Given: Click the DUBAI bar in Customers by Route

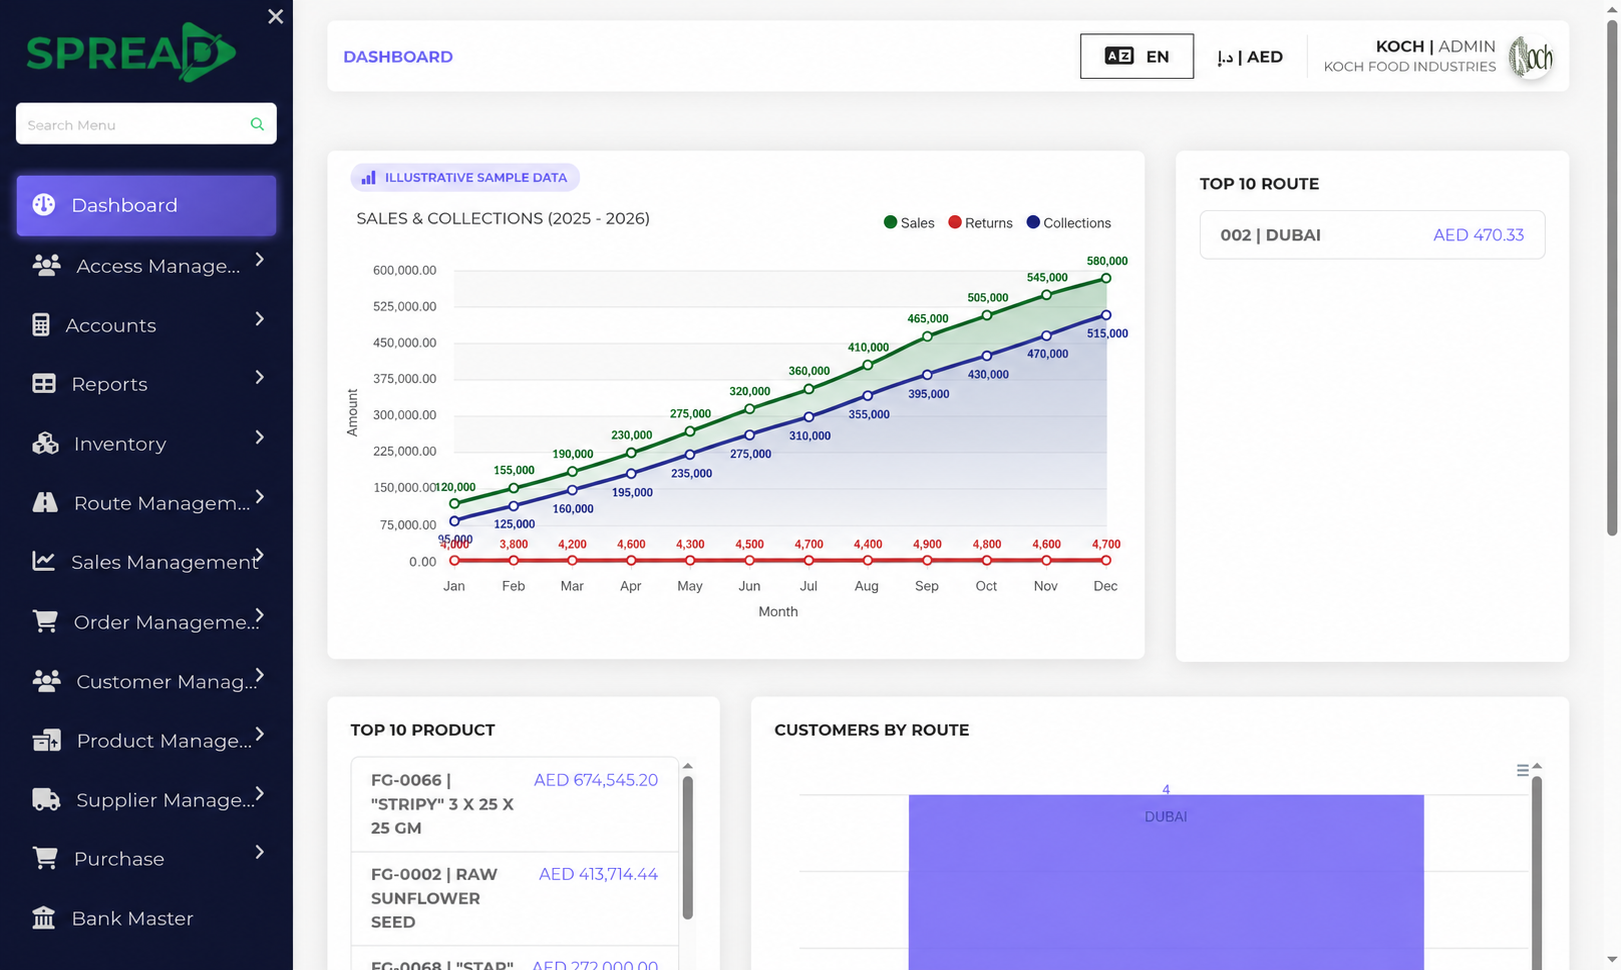Looking at the screenshot, I should (1166, 882).
